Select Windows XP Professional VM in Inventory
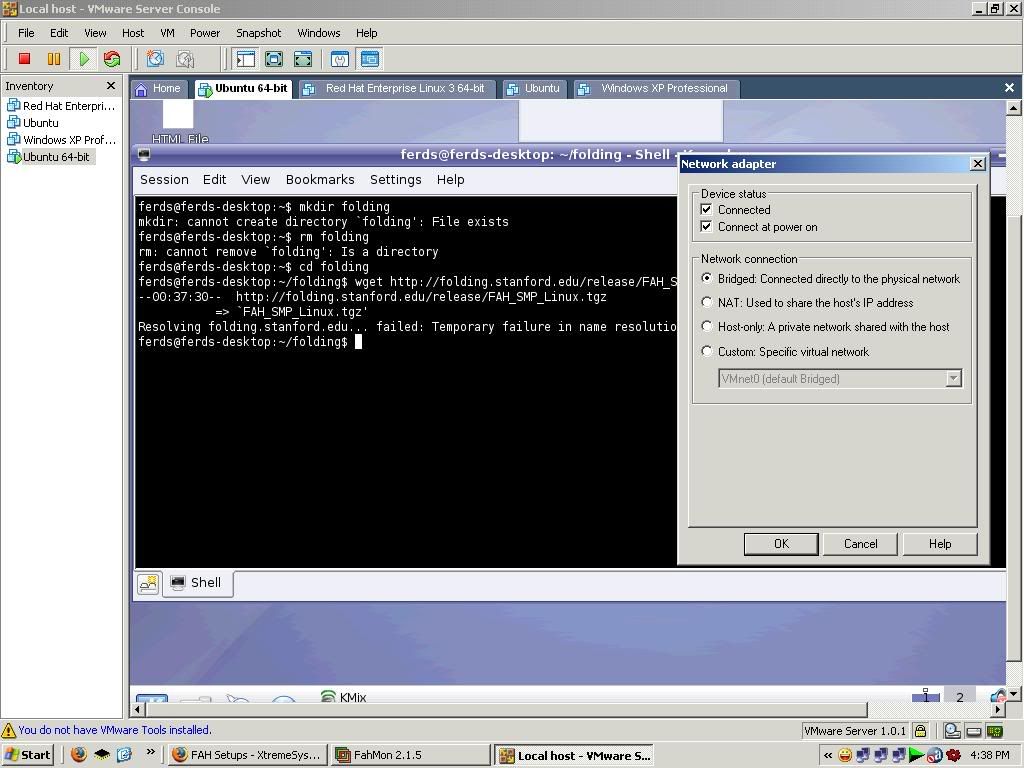Viewport: 1024px width, 768px height. (x=61, y=140)
